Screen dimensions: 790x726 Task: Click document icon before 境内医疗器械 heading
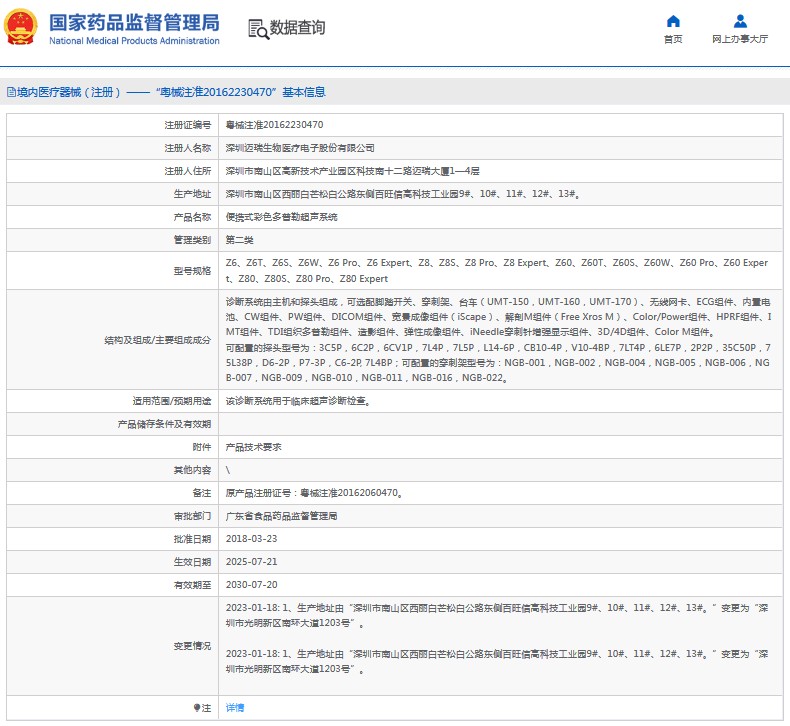tap(9, 92)
